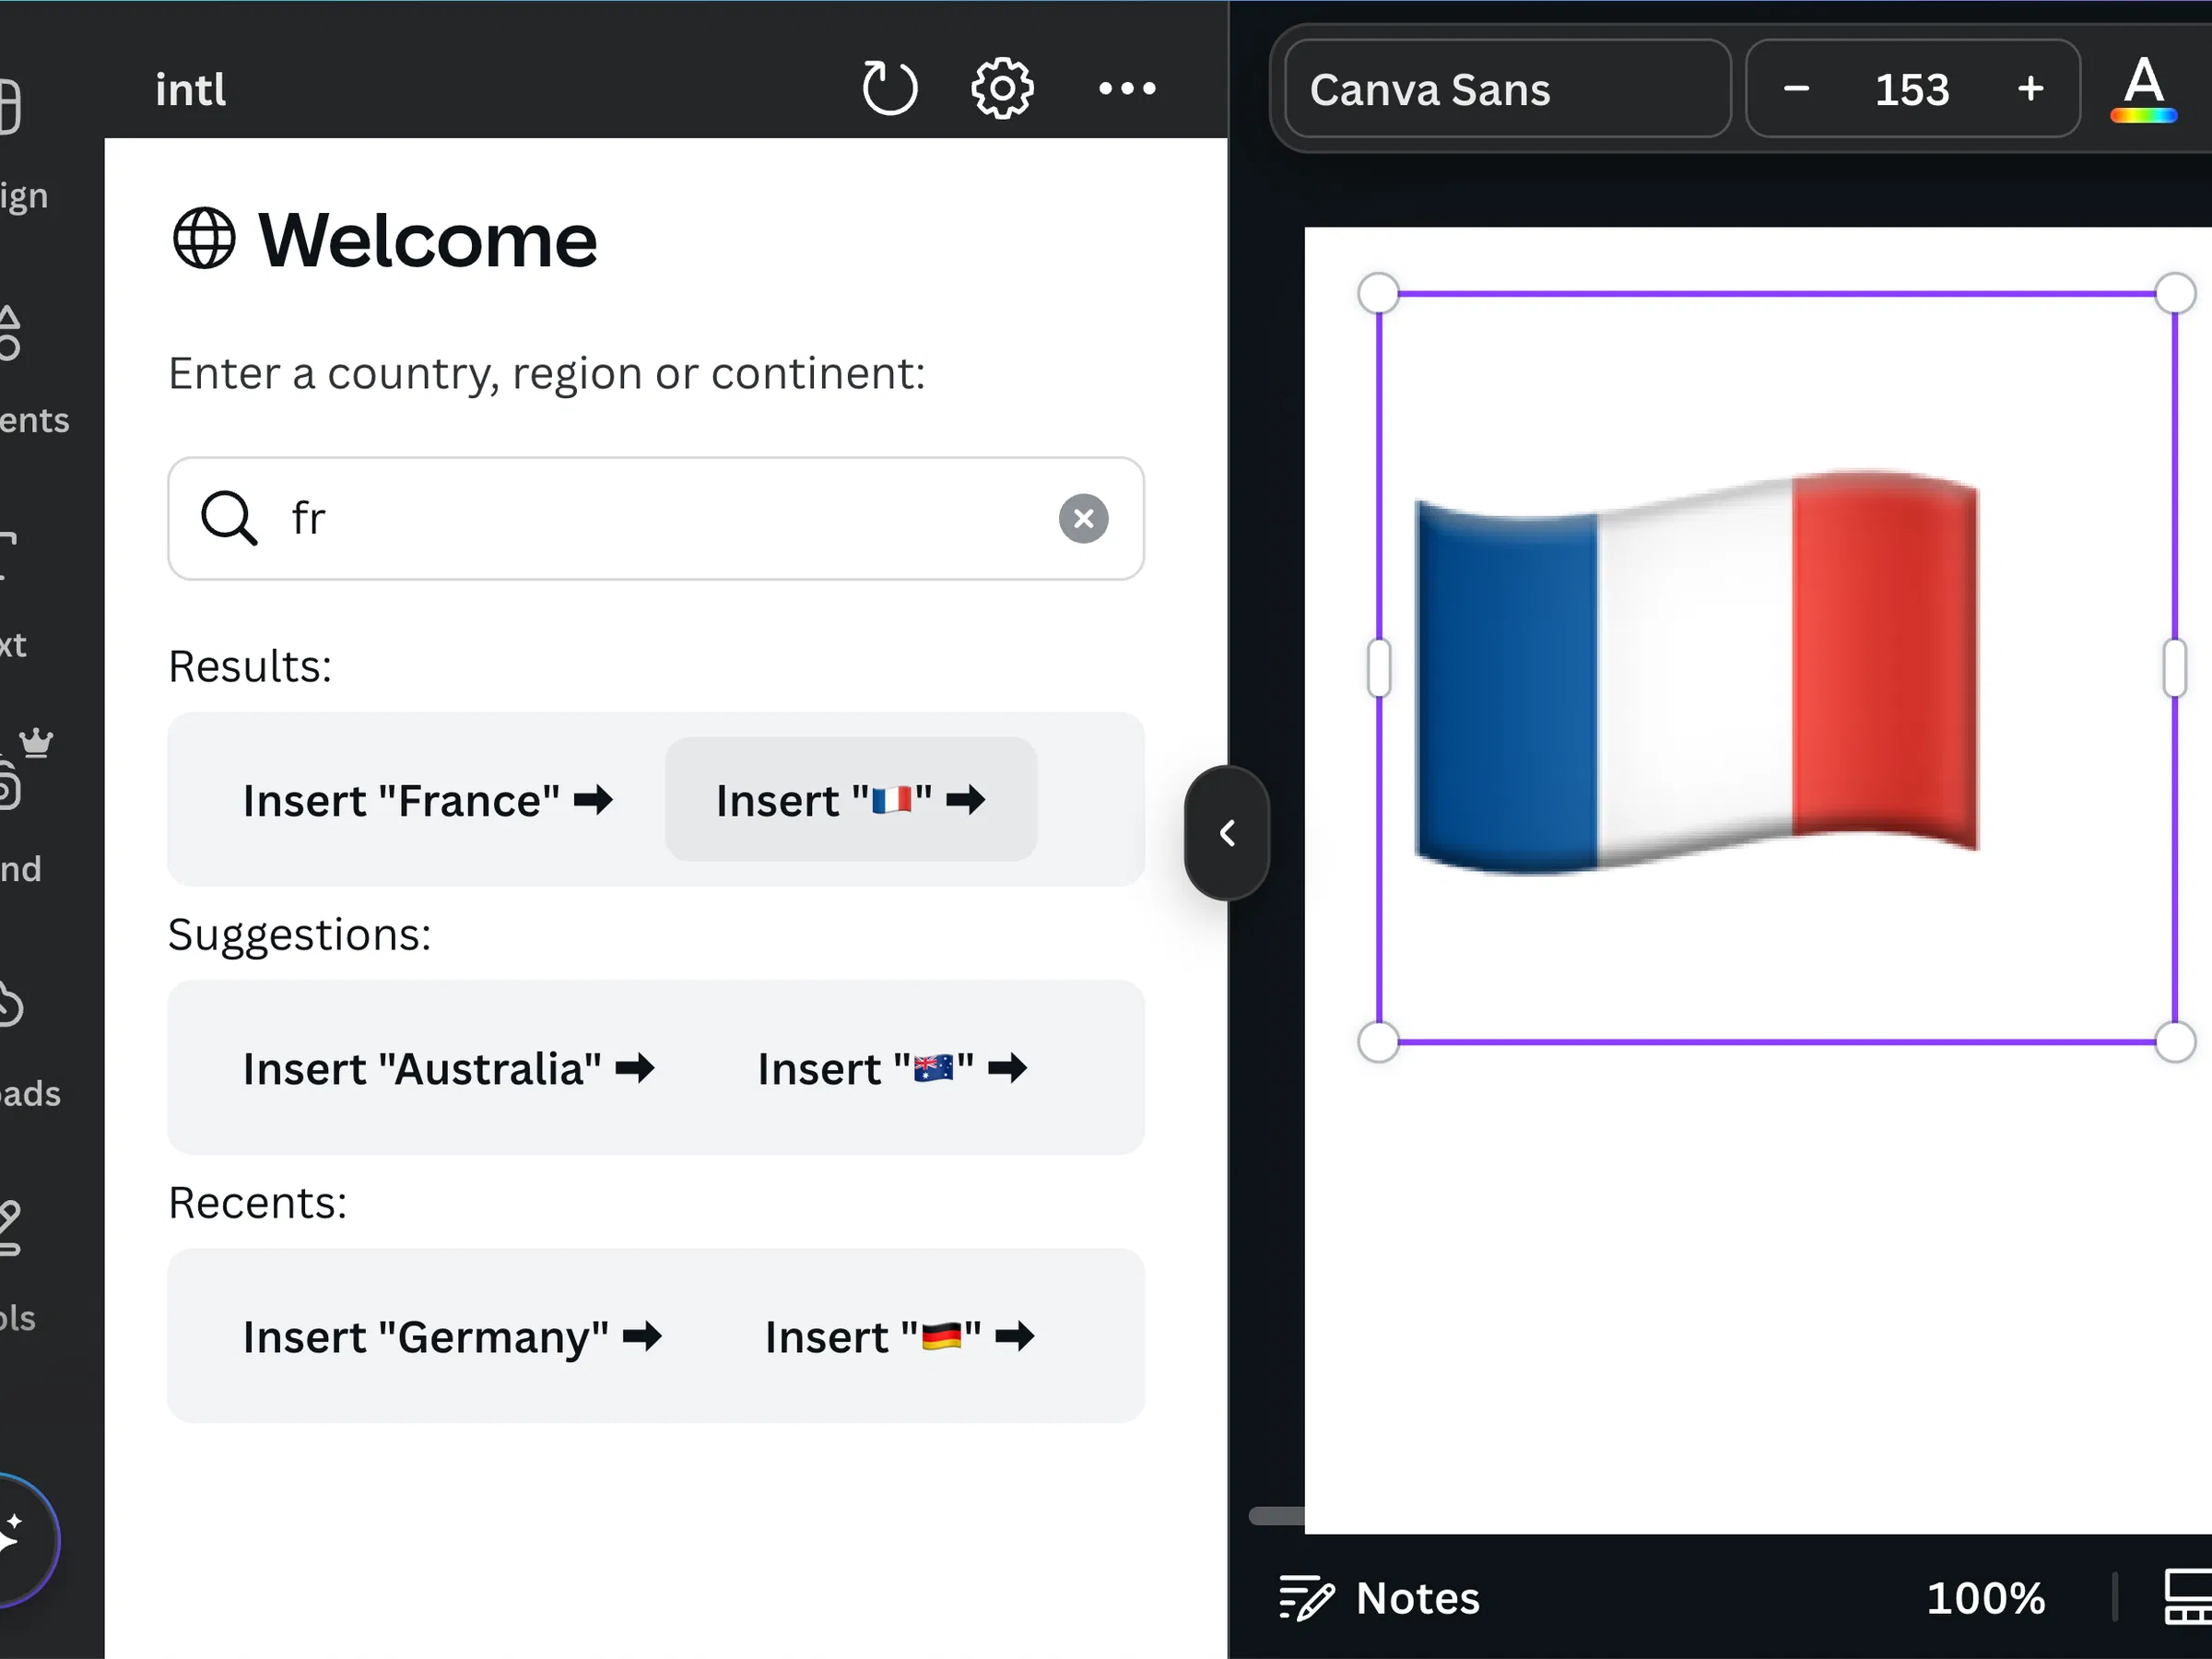Click the refresh app icon
2212x1659 pixels.
(x=889, y=89)
